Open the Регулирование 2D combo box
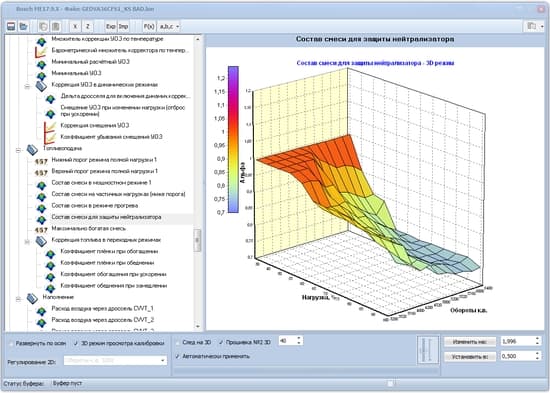This screenshot has height=393, width=550. [x=115, y=360]
